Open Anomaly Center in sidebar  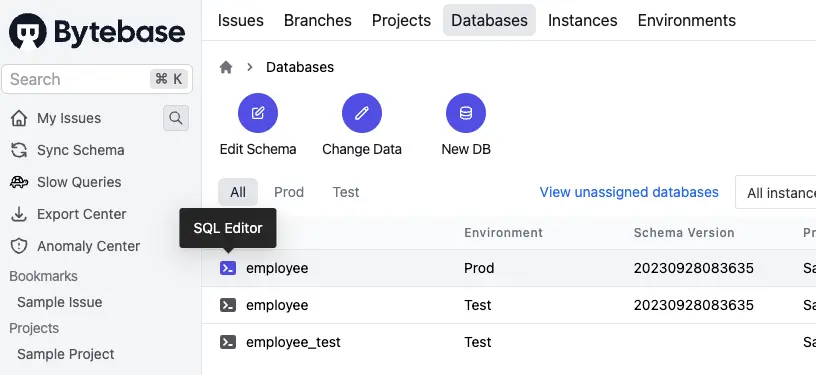[x=88, y=246]
